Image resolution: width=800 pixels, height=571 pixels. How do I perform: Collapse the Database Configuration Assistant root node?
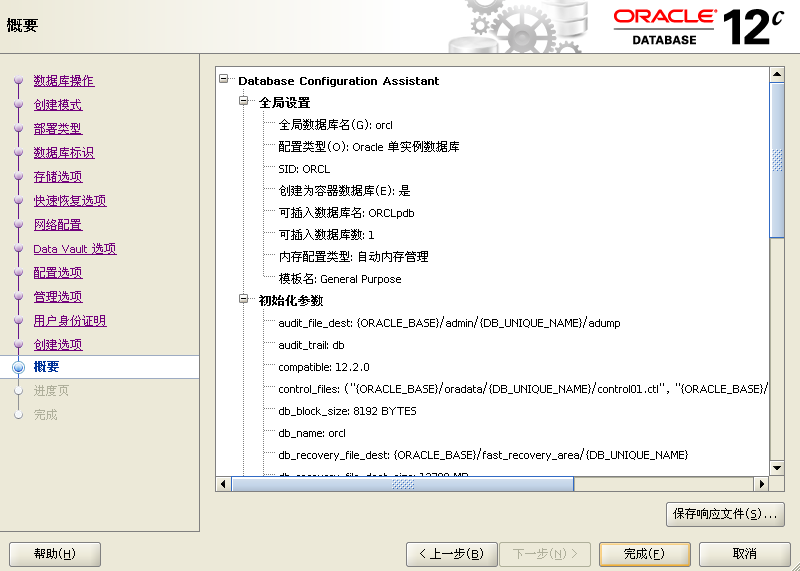(x=223, y=79)
